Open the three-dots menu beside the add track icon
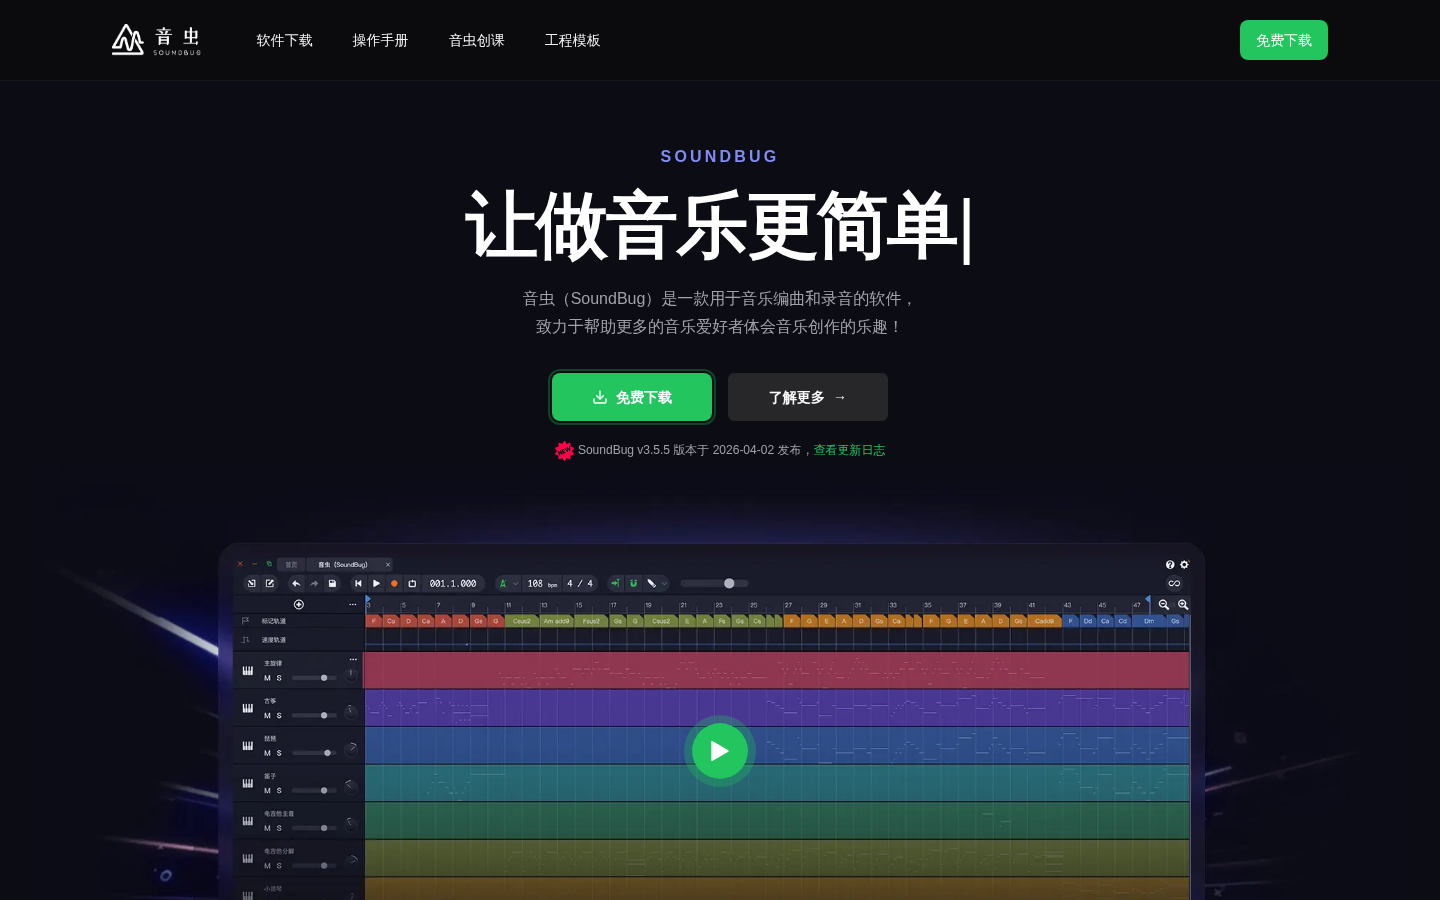1440x900 pixels. coord(352,604)
